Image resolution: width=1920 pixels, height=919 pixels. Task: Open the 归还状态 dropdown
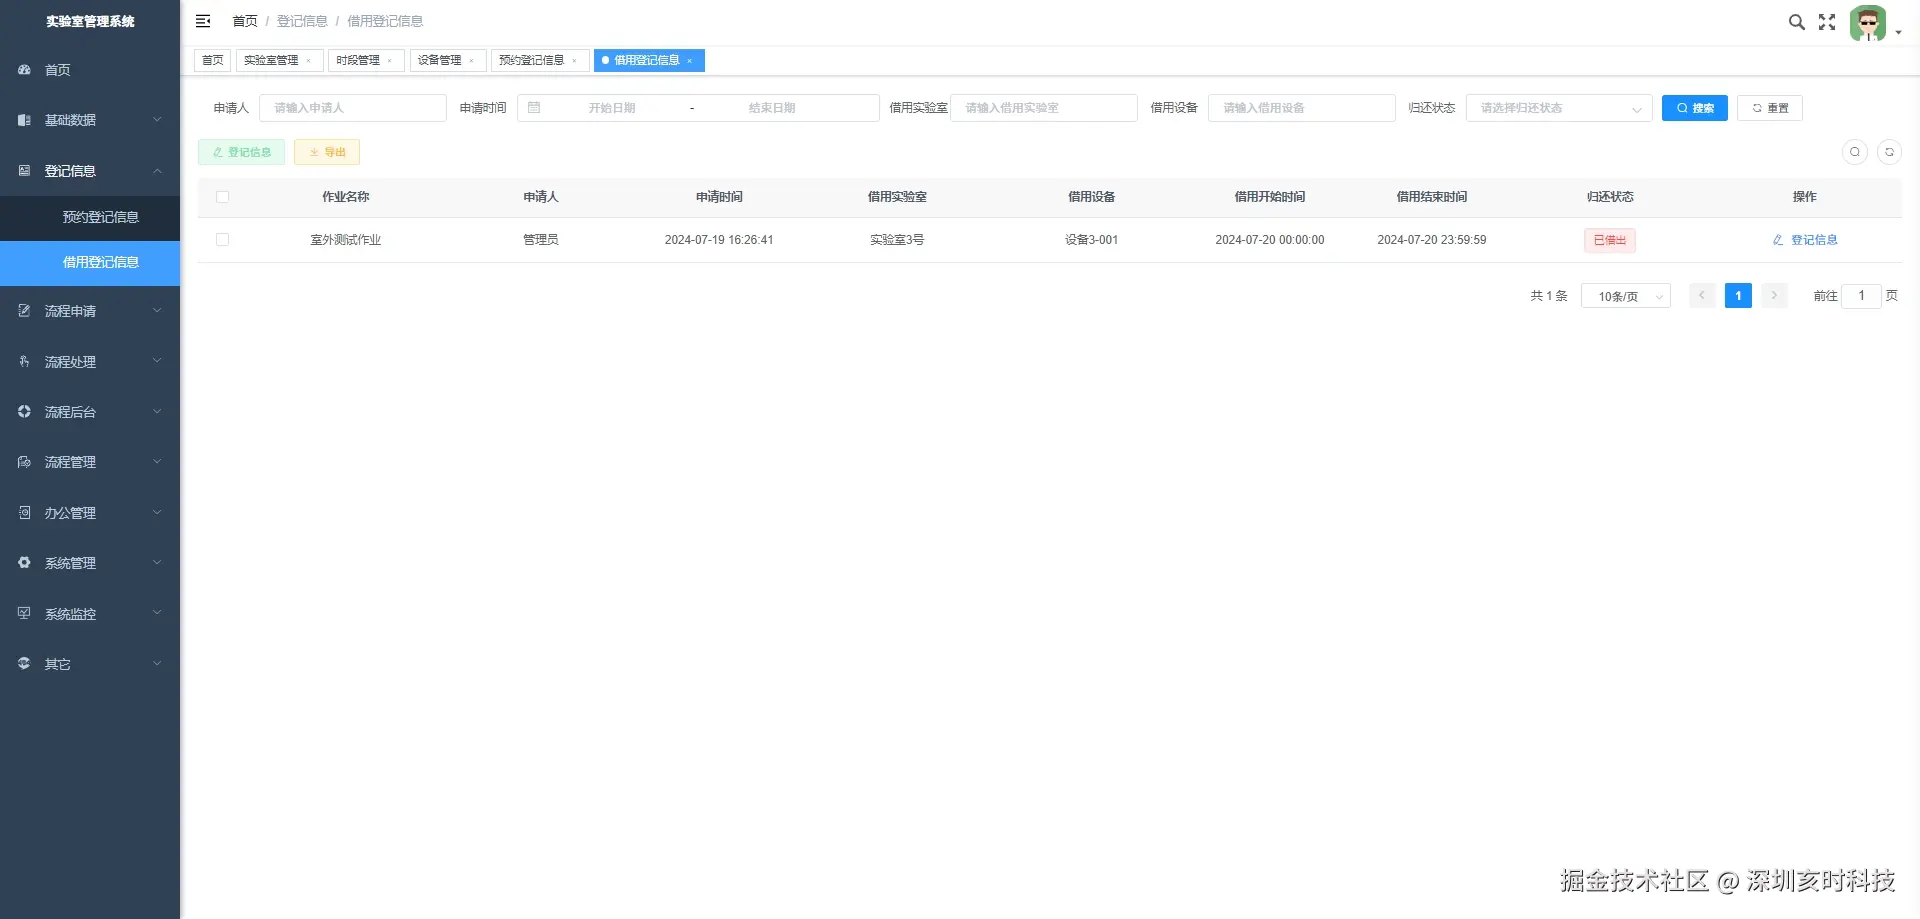pyautogui.click(x=1559, y=108)
